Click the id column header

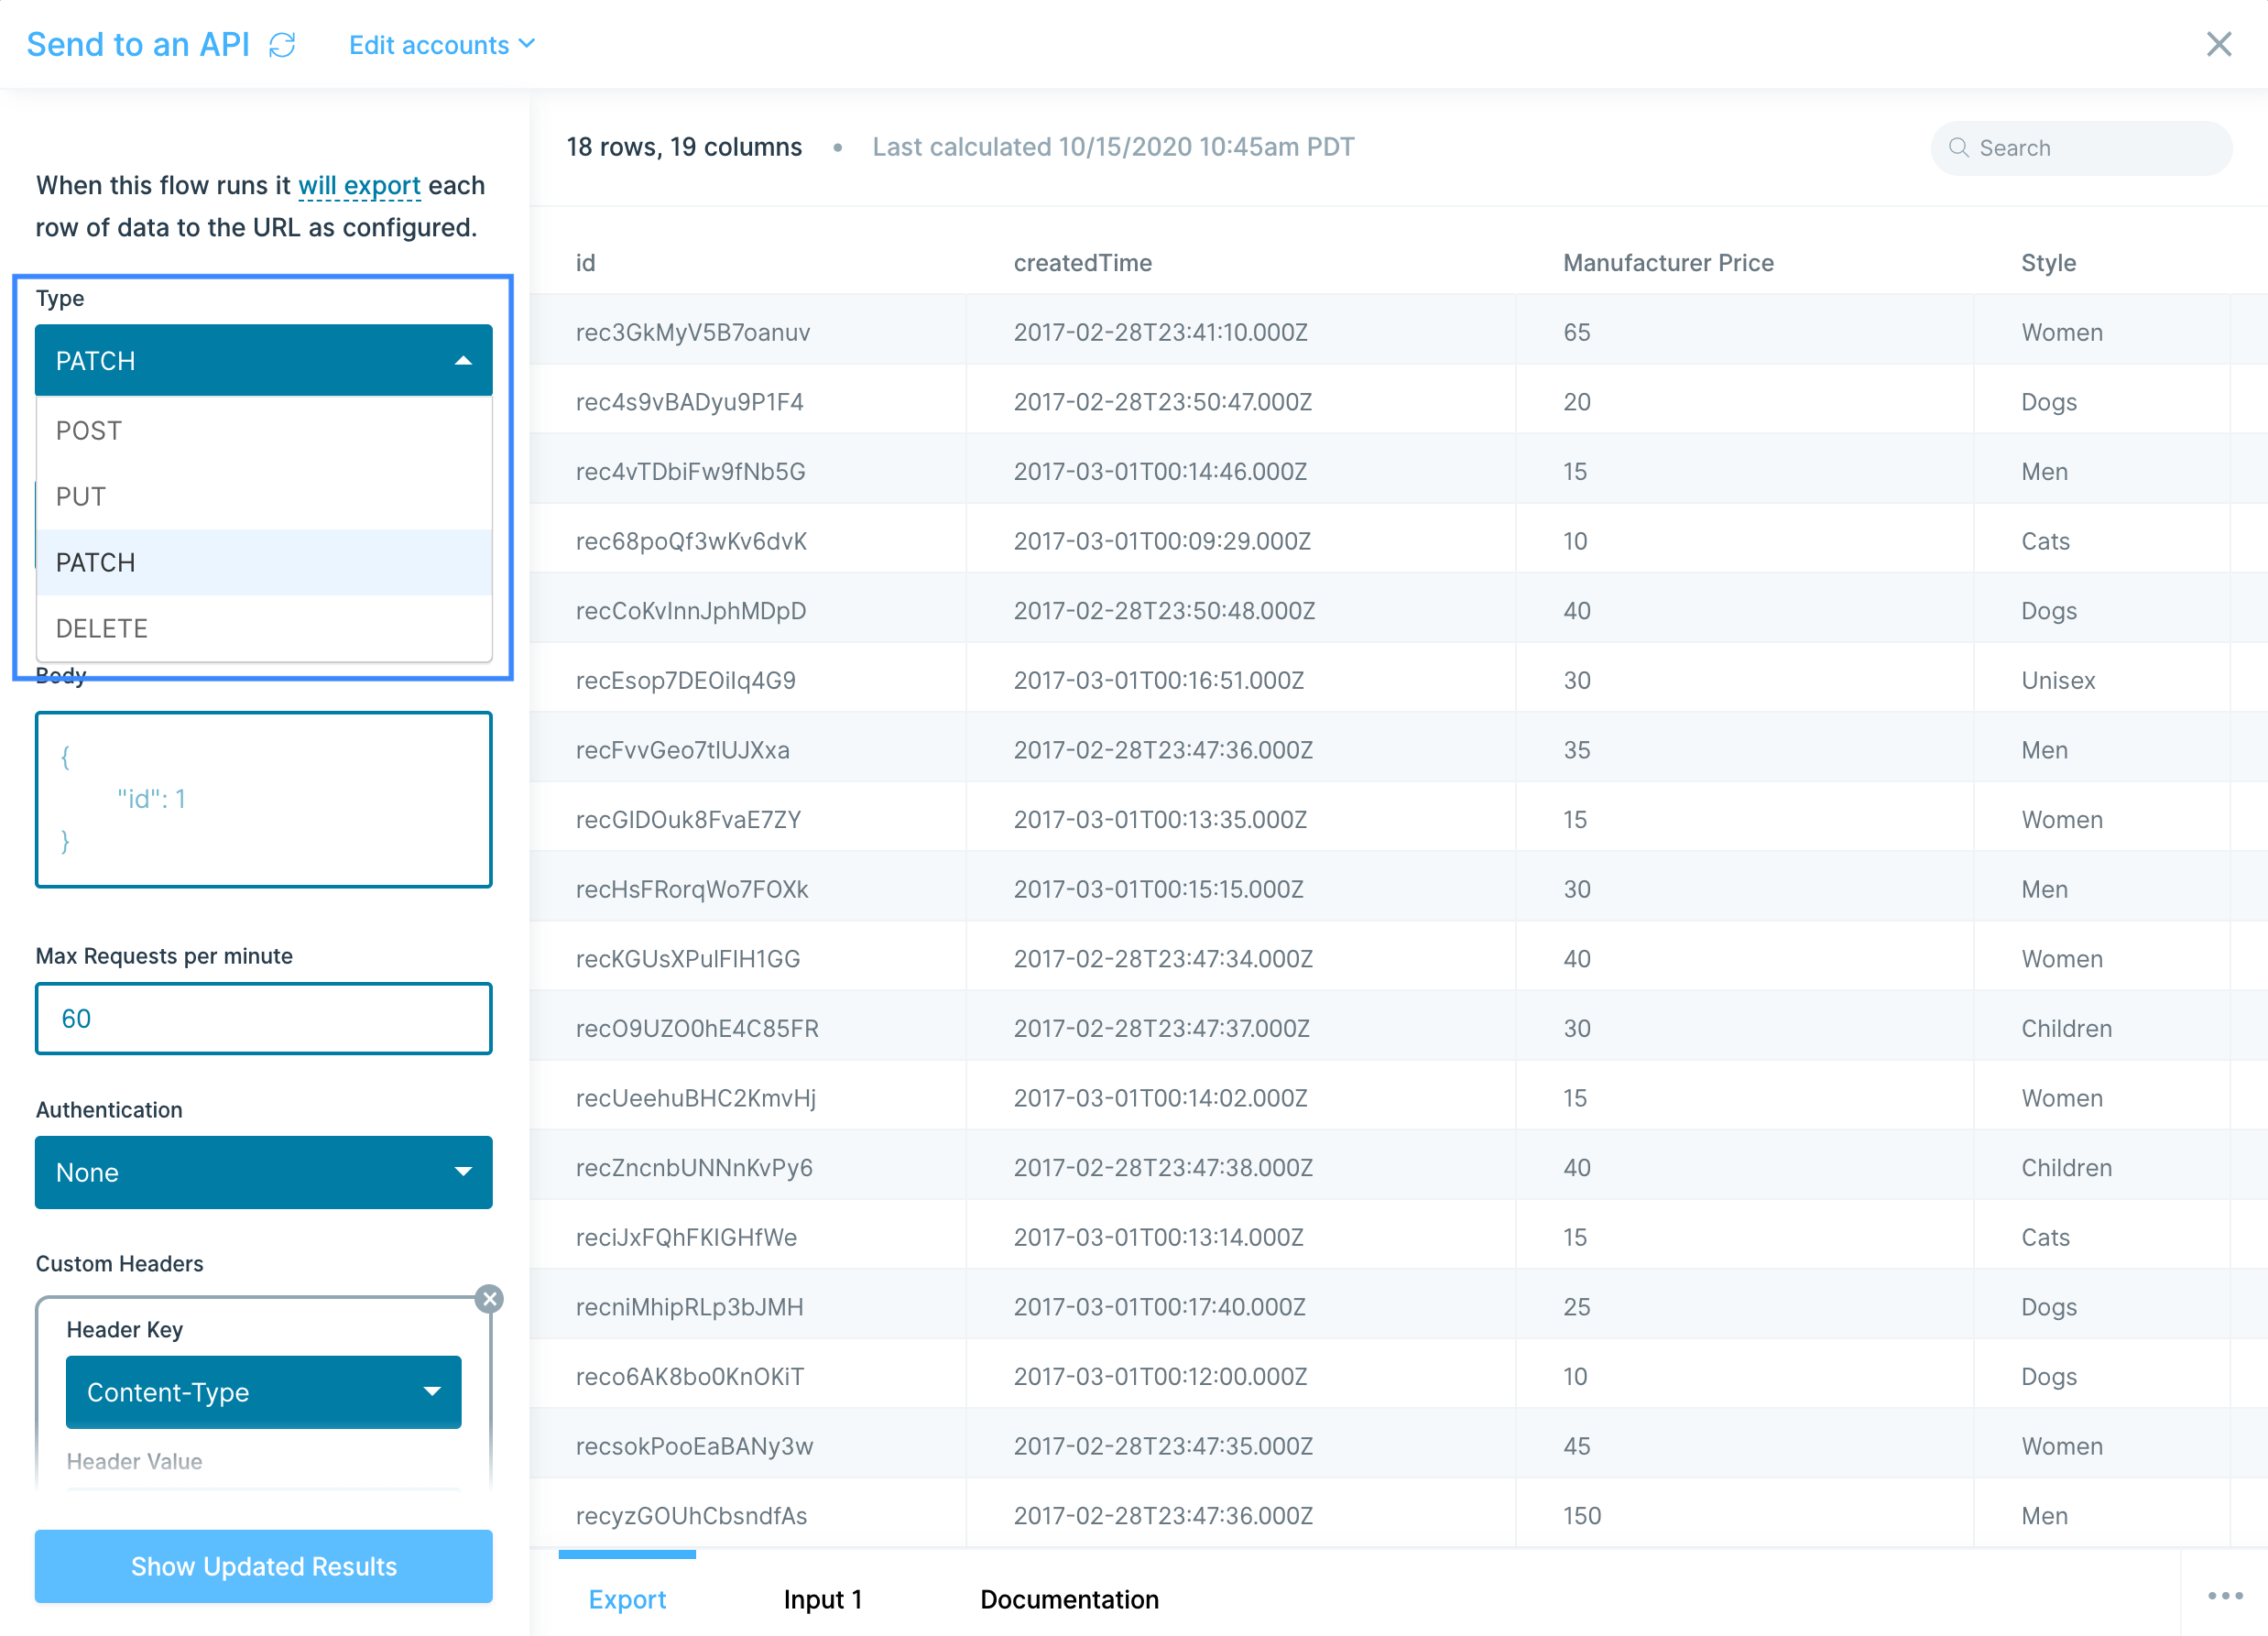pos(585,263)
